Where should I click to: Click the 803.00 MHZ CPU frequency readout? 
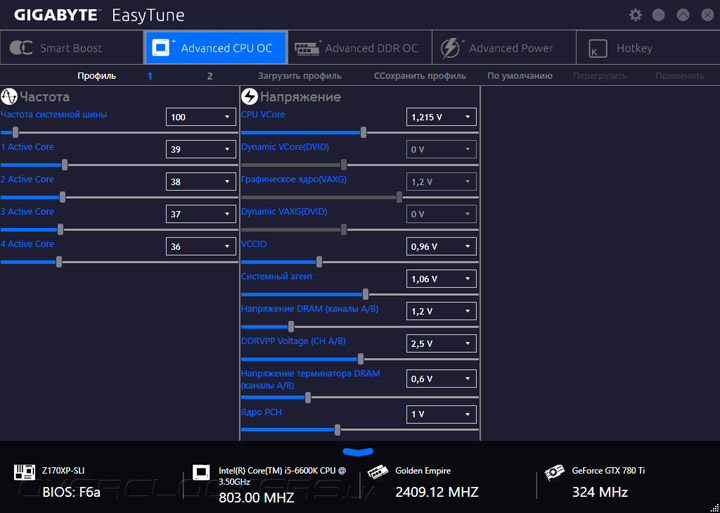click(x=256, y=497)
